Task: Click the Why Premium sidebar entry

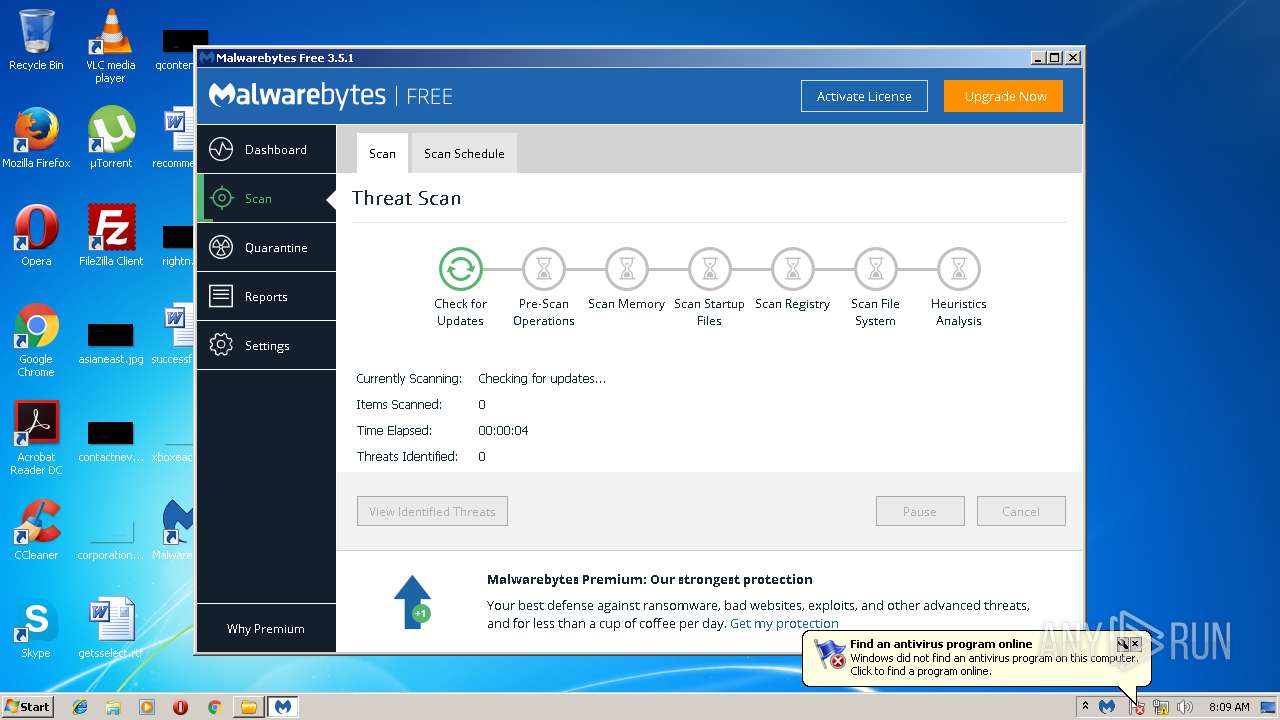Action: click(x=266, y=628)
